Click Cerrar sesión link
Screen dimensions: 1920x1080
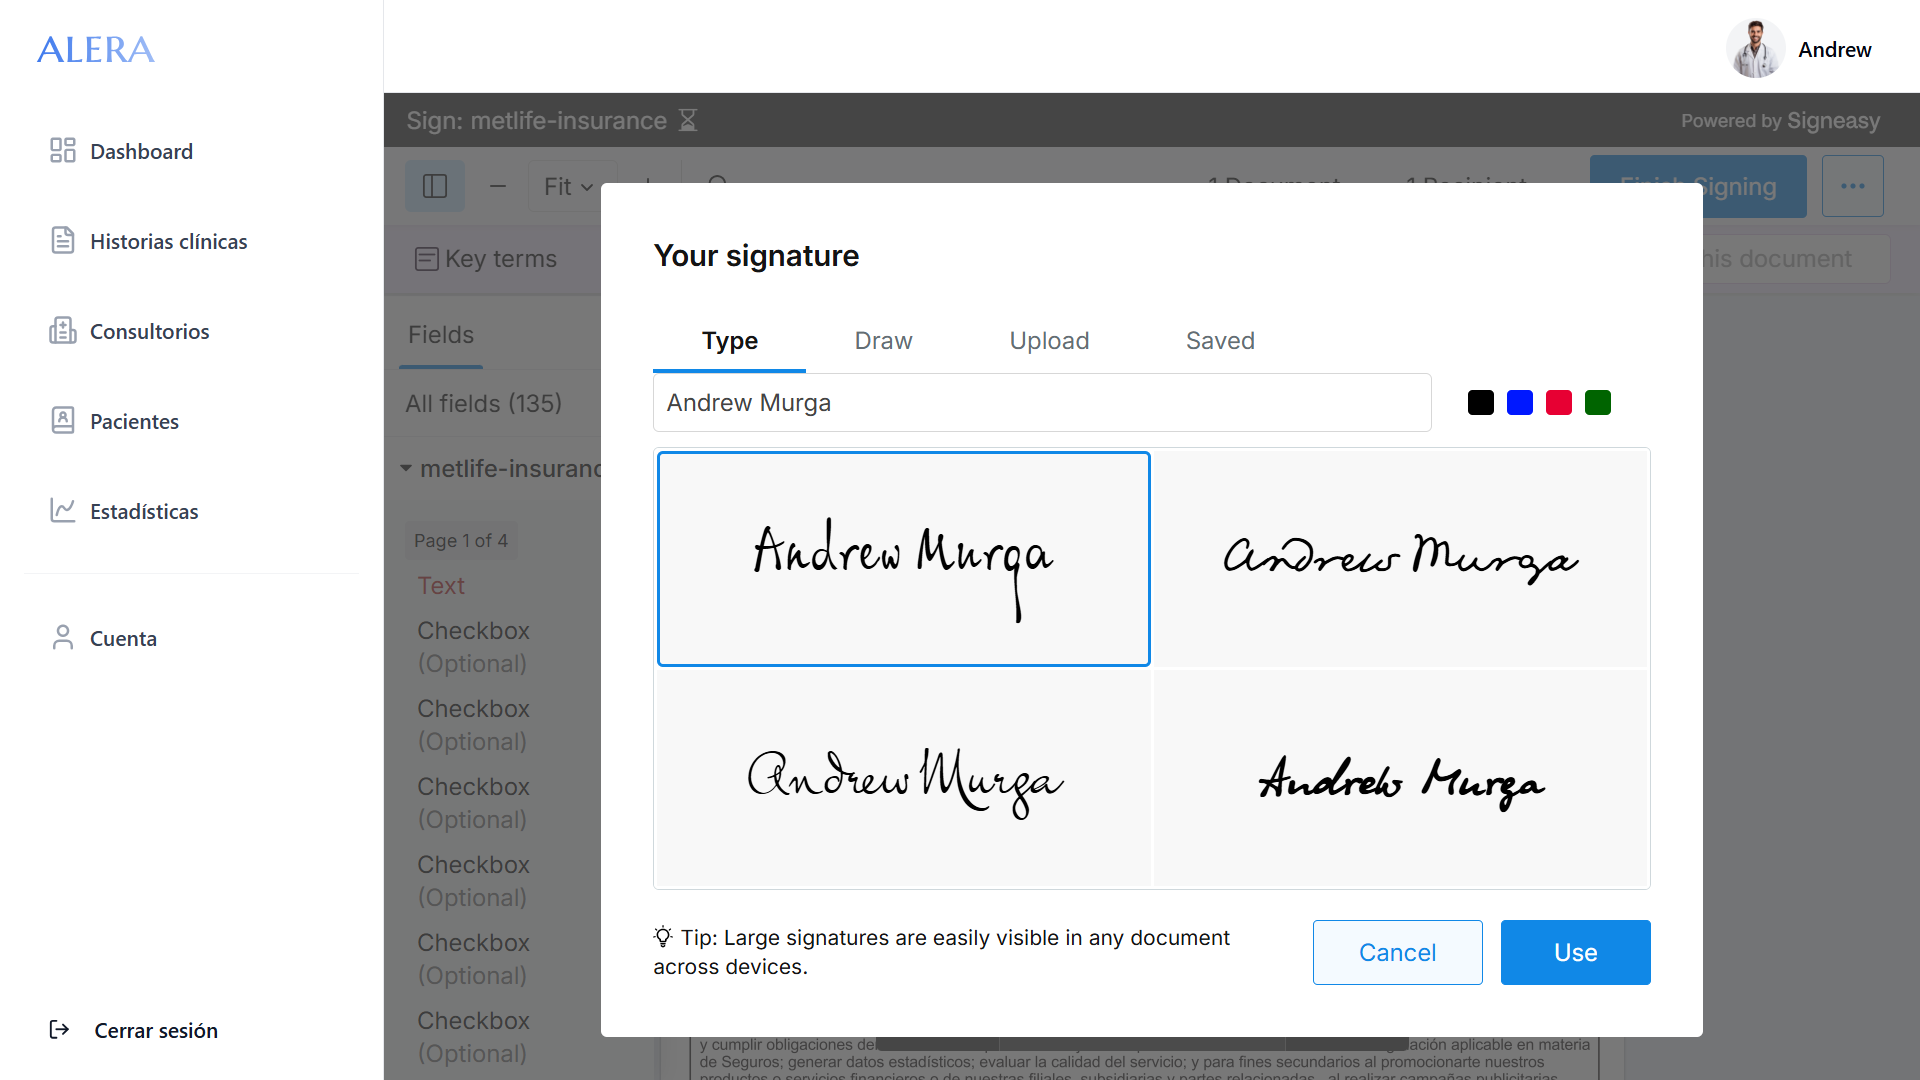tap(156, 1030)
